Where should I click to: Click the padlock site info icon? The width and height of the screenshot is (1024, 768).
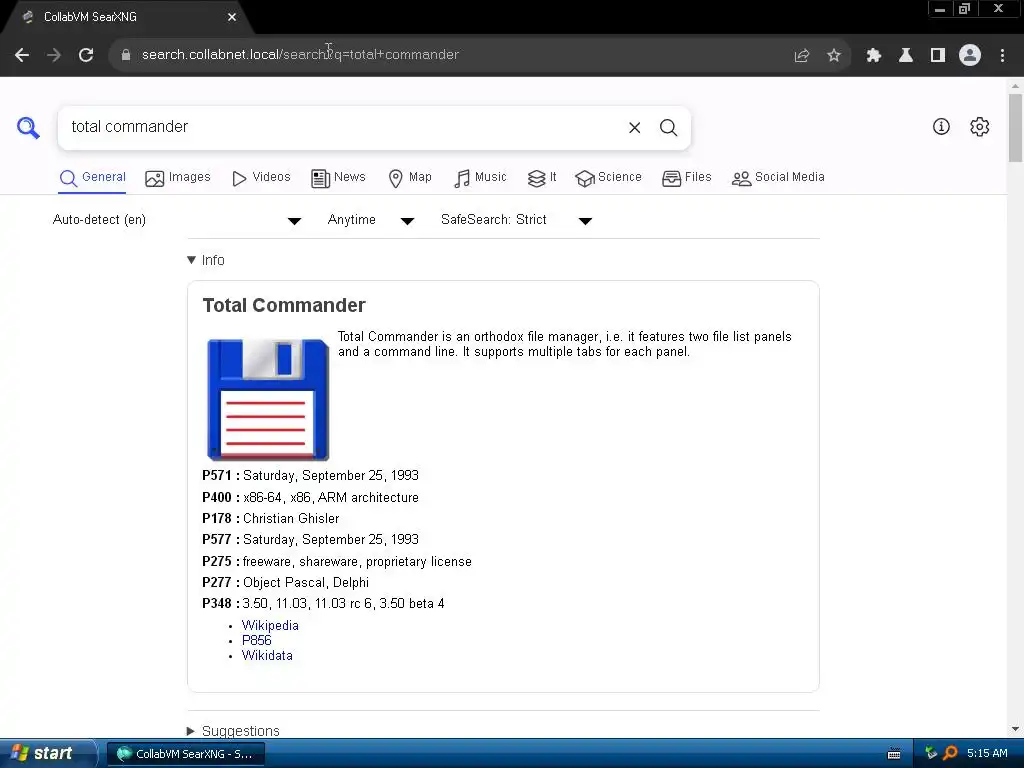coord(126,55)
